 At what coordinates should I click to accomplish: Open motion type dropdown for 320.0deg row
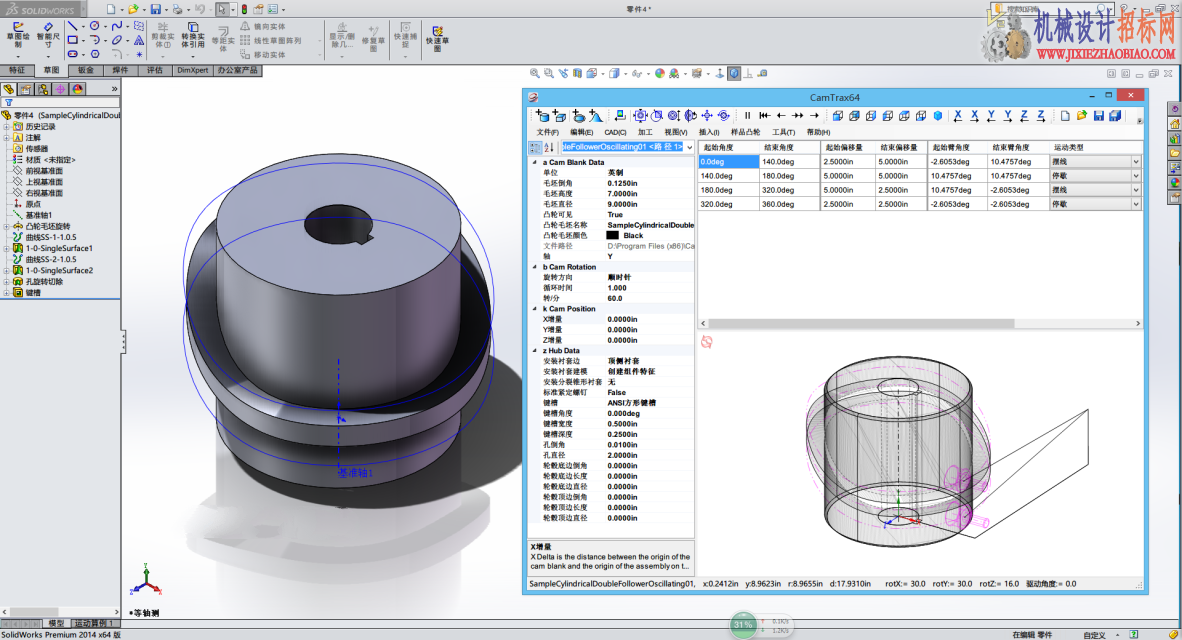pos(1136,204)
